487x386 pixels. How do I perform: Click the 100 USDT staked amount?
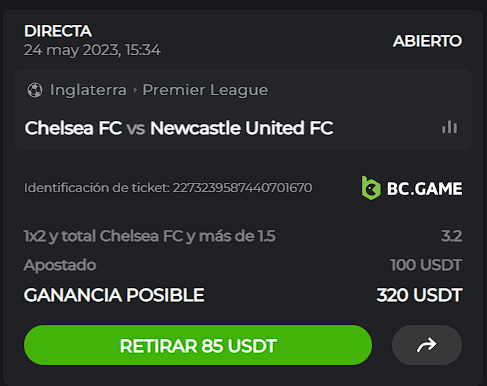(426, 265)
